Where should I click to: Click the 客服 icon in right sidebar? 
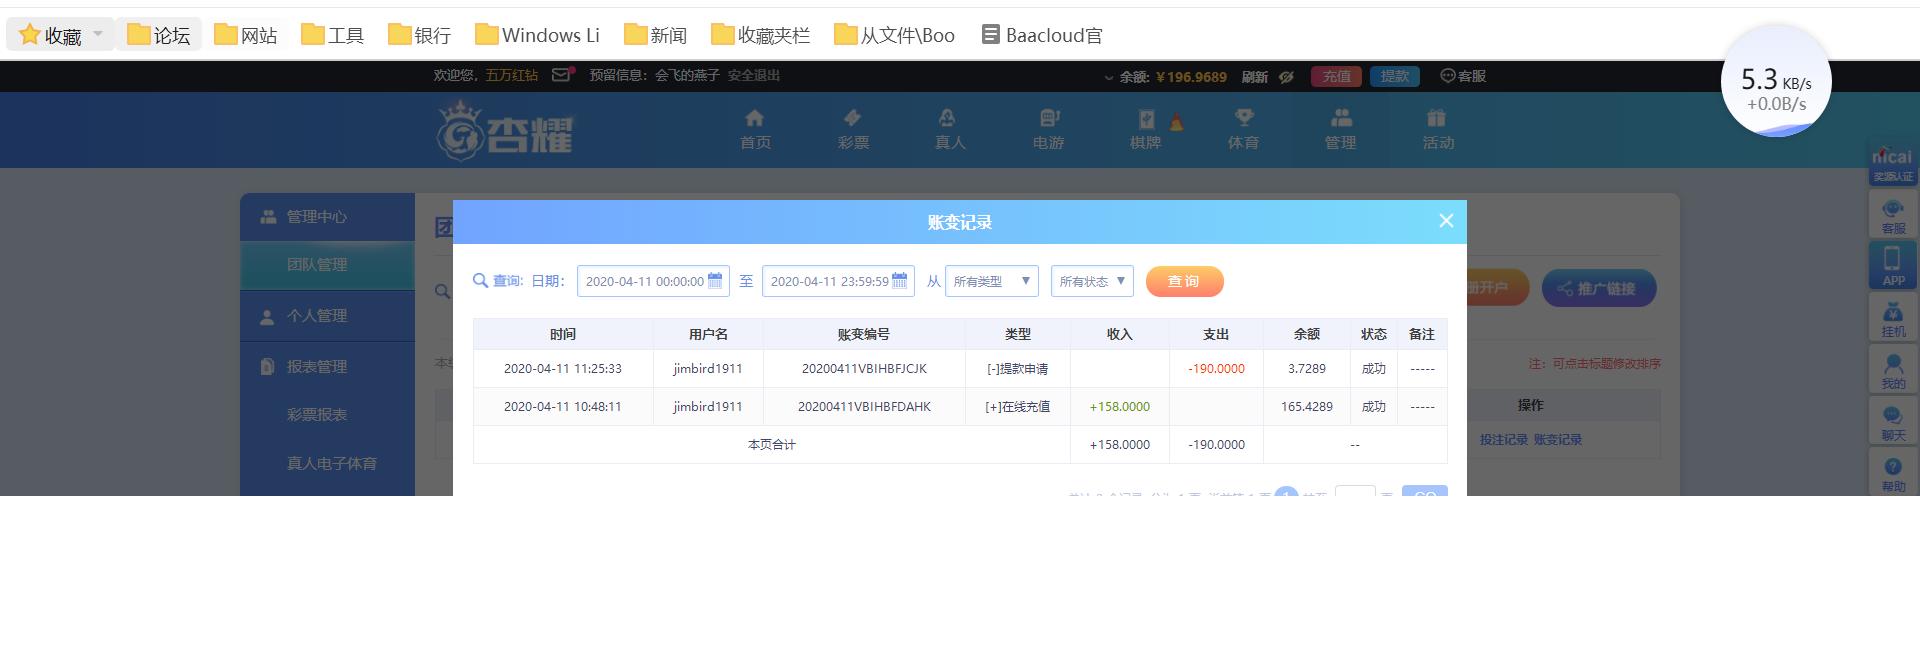point(1893,215)
